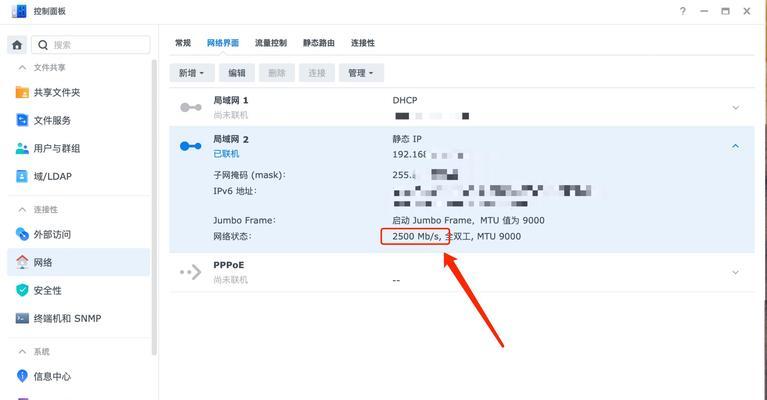Screen dimensions: 767x400
Task: Open the Control Panel home icon
Action: point(17,45)
